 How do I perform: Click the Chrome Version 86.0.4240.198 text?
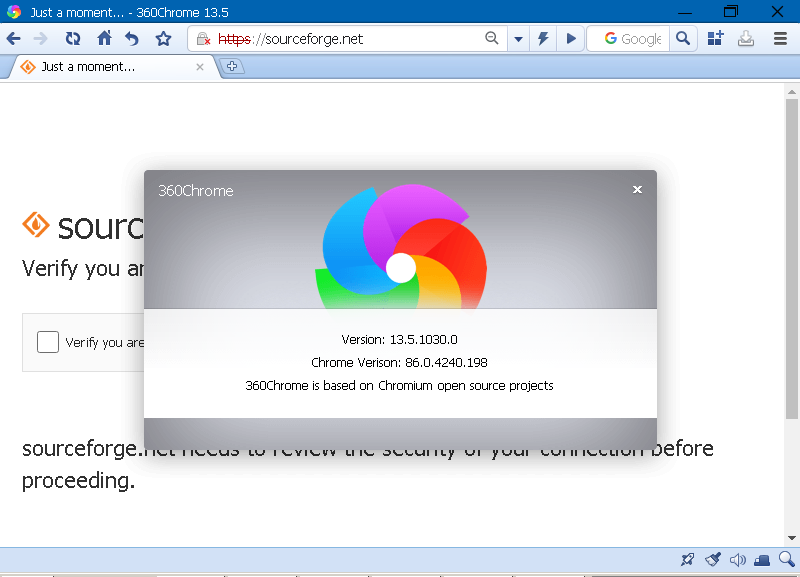click(x=399, y=363)
